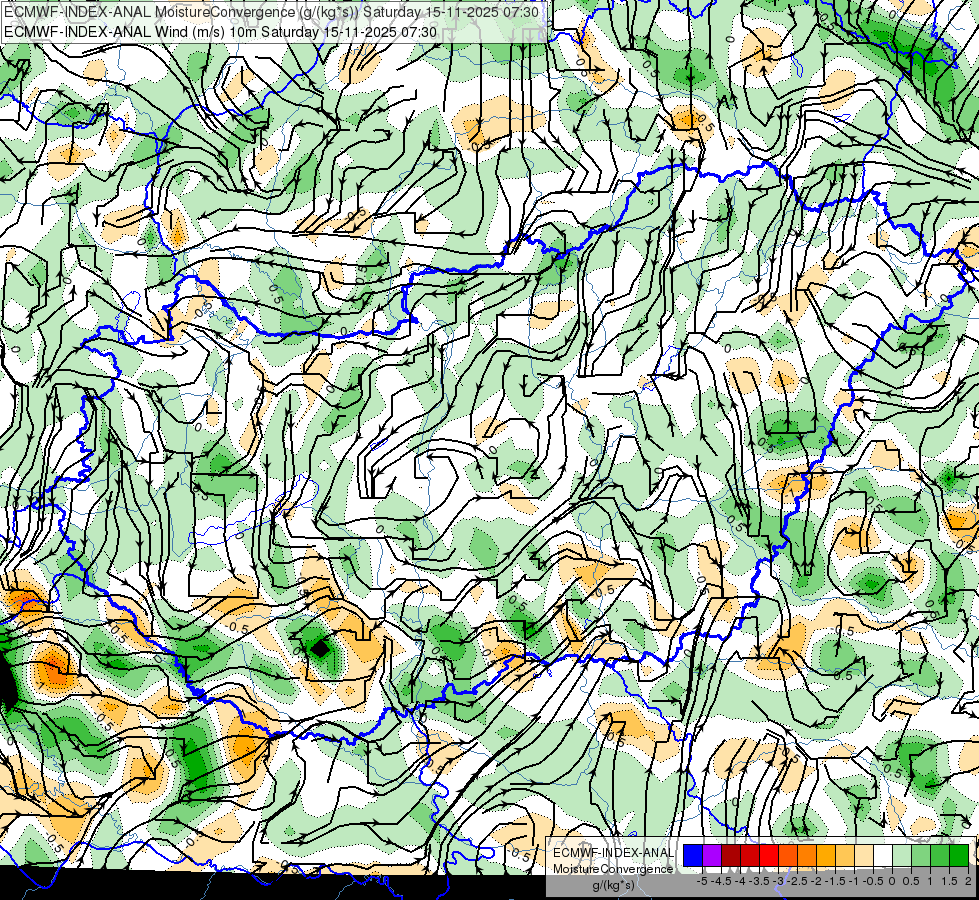This screenshot has height=900, width=979.
Task: Click the 1.5 value on the legend scale
Action: (949, 881)
